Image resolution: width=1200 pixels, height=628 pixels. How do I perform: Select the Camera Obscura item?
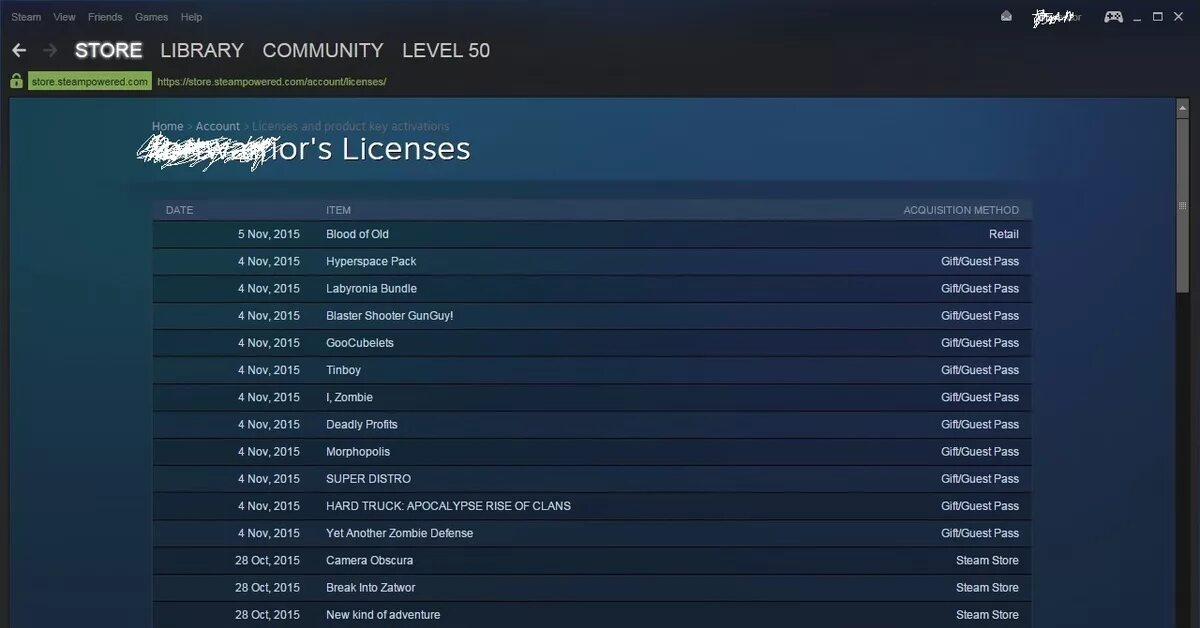tap(369, 560)
